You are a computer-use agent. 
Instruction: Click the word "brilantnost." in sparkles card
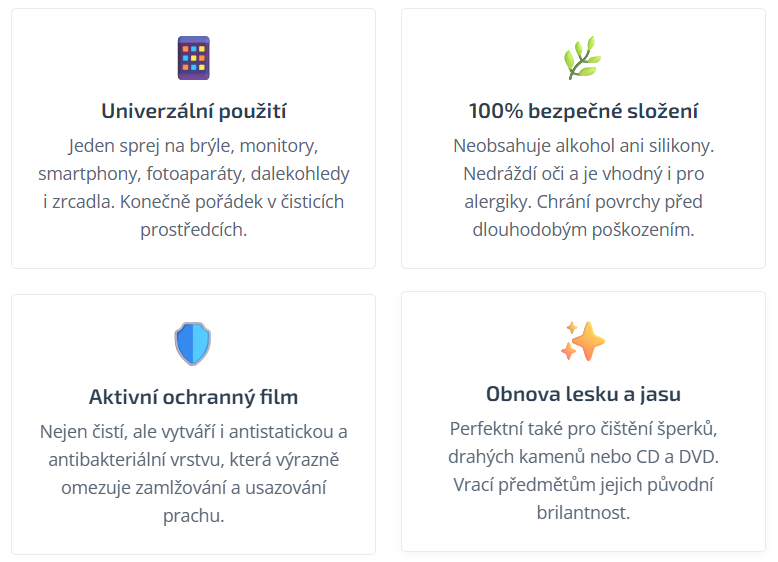[583, 513]
